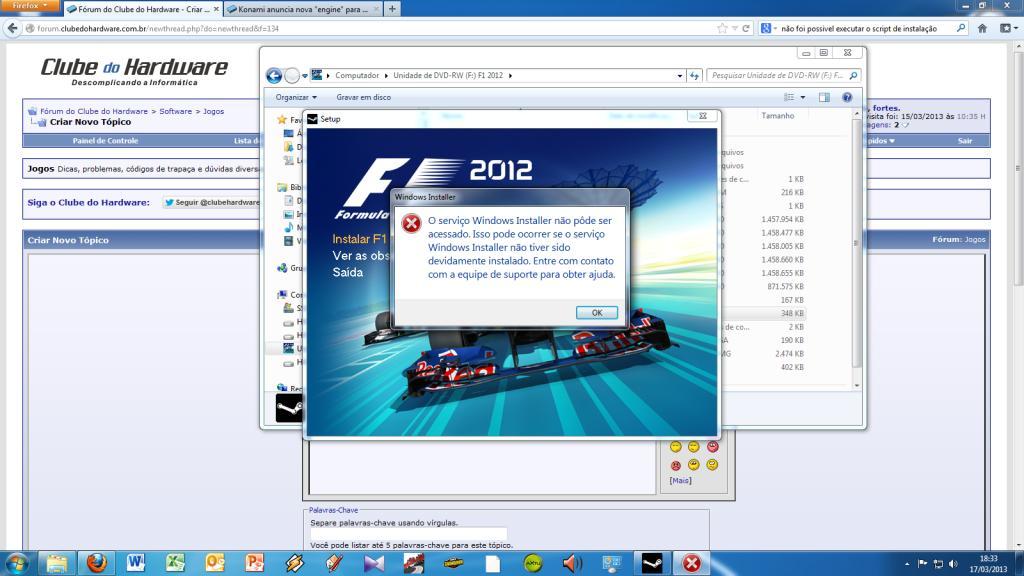Launch Excel from the taskbar
The height and width of the screenshot is (576, 1024).
pos(175,563)
